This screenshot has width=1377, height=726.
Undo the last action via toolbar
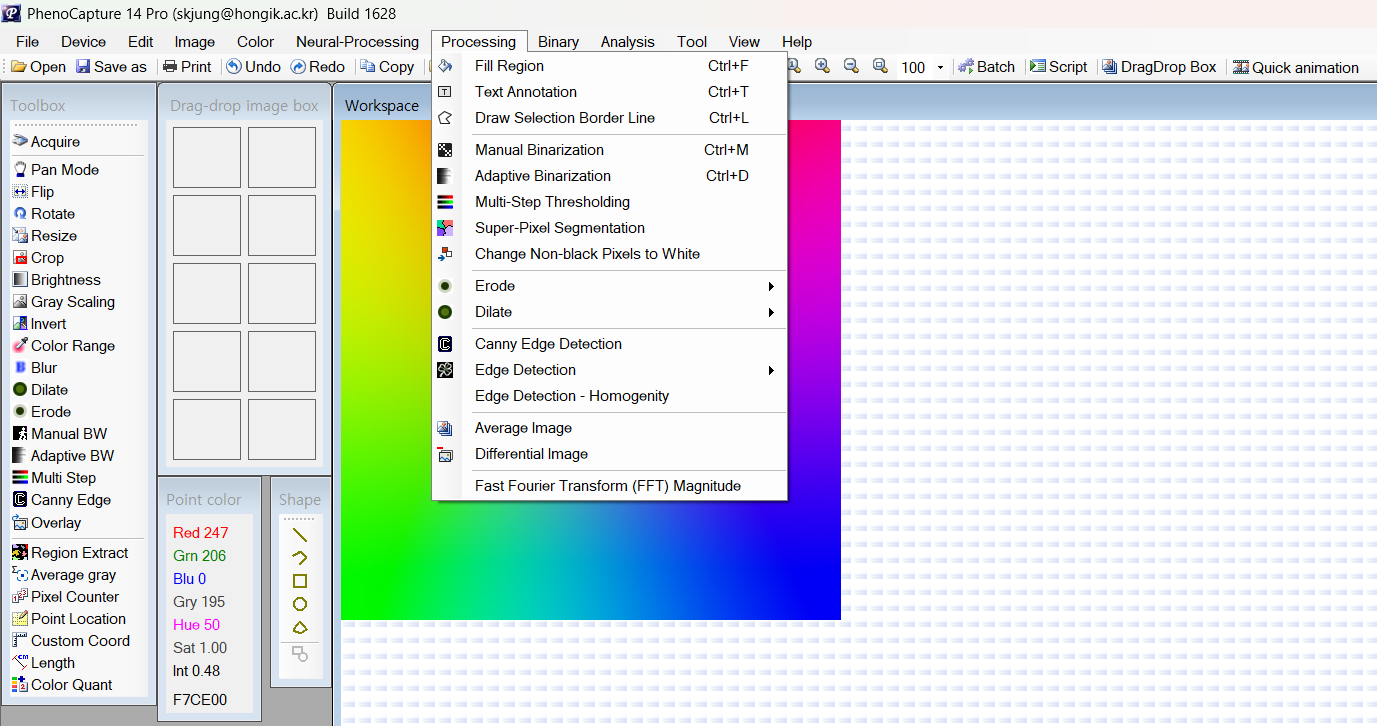(x=253, y=67)
